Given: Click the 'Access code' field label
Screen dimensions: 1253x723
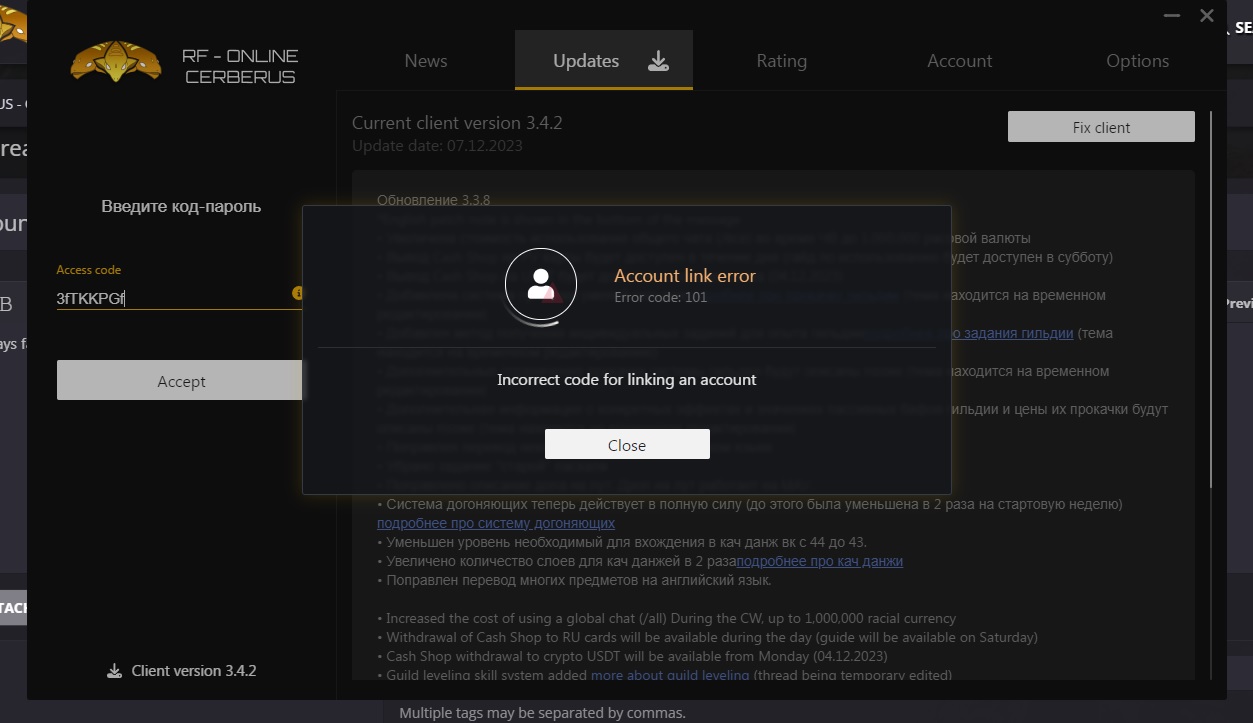Looking at the screenshot, I should [89, 270].
